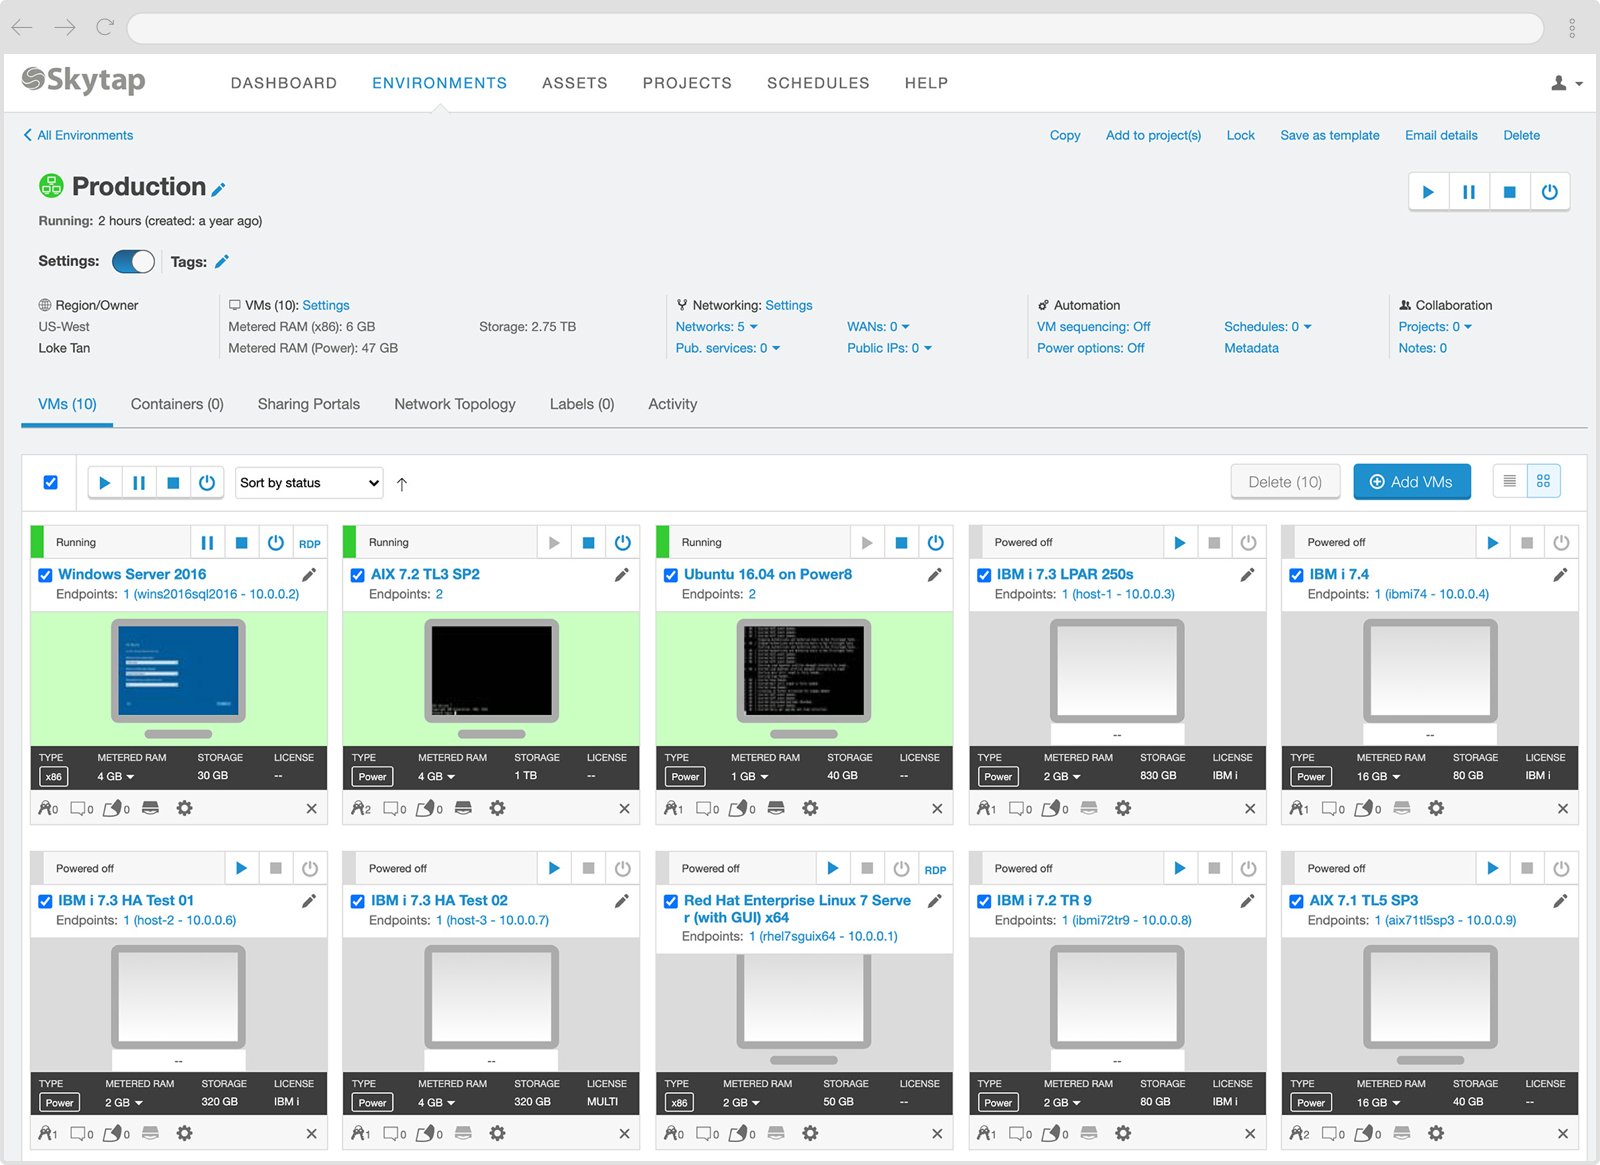This screenshot has width=1600, height=1165.
Task: Open RDP for Red Hat Enterprise Linux VM
Action: pyautogui.click(x=935, y=870)
